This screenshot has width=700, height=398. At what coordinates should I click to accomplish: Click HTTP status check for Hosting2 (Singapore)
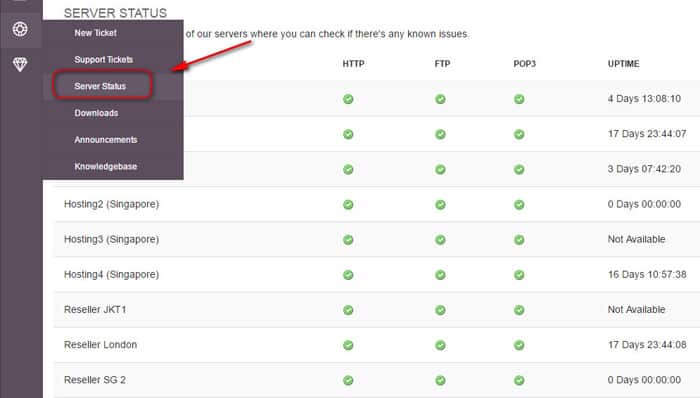click(x=348, y=205)
